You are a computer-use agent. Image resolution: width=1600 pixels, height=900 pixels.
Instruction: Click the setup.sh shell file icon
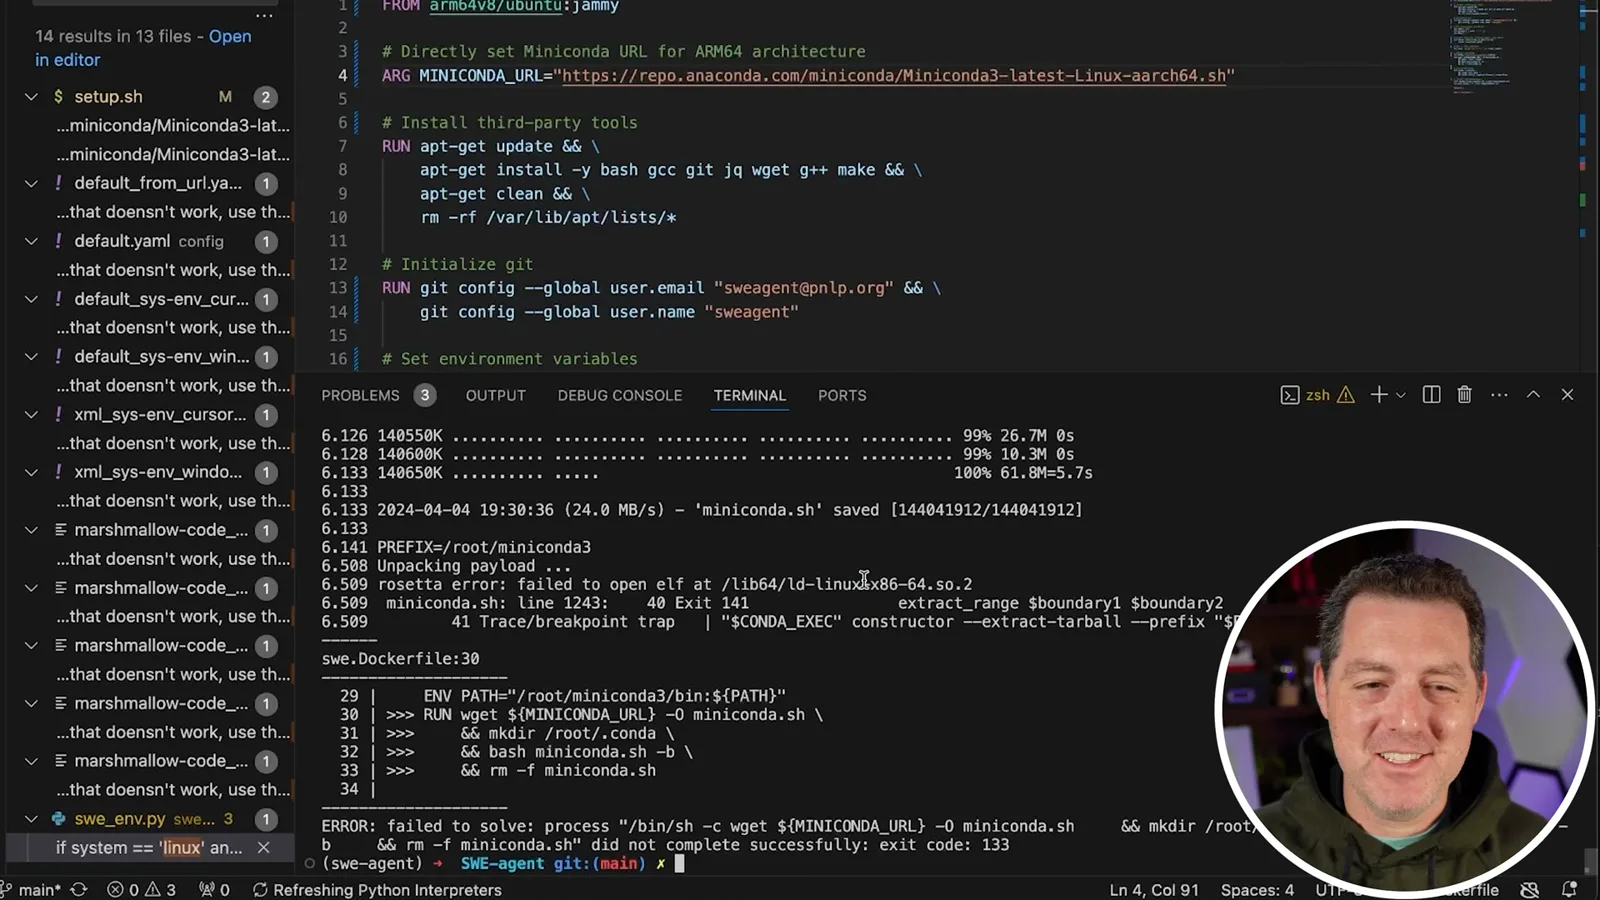(59, 97)
